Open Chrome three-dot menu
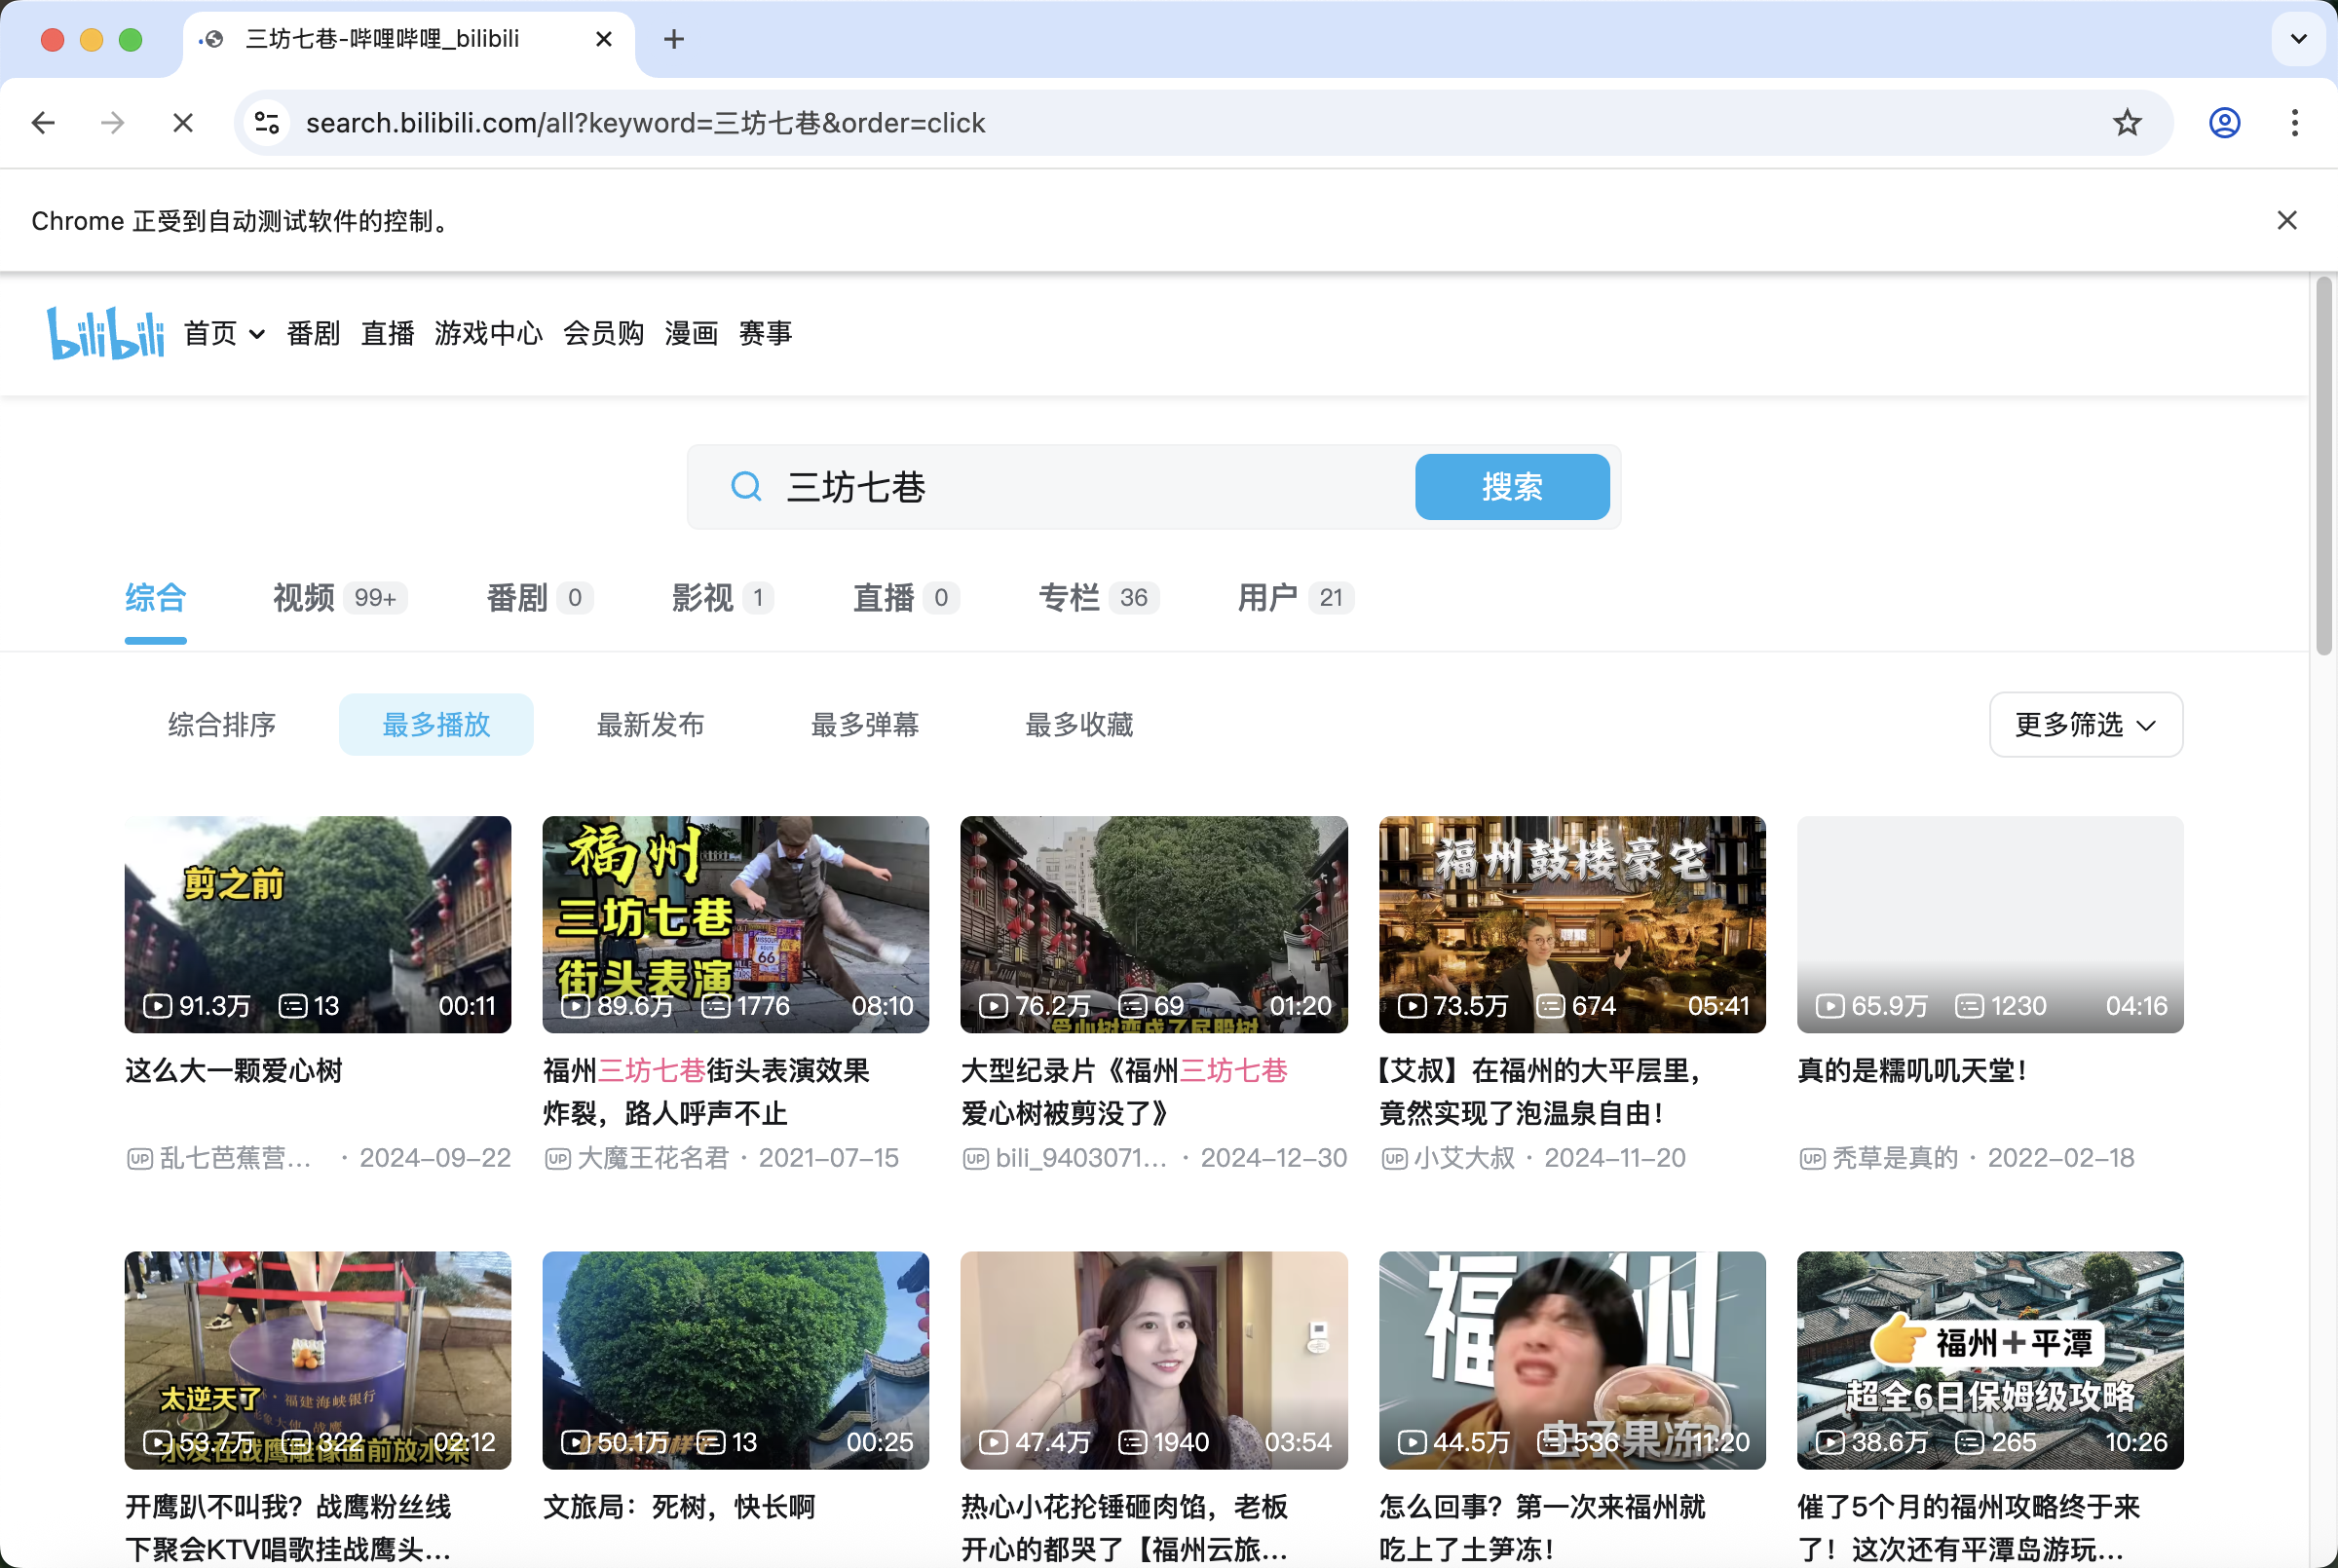Screen dimensions: 2338x1568 [x=2294, y=123]
